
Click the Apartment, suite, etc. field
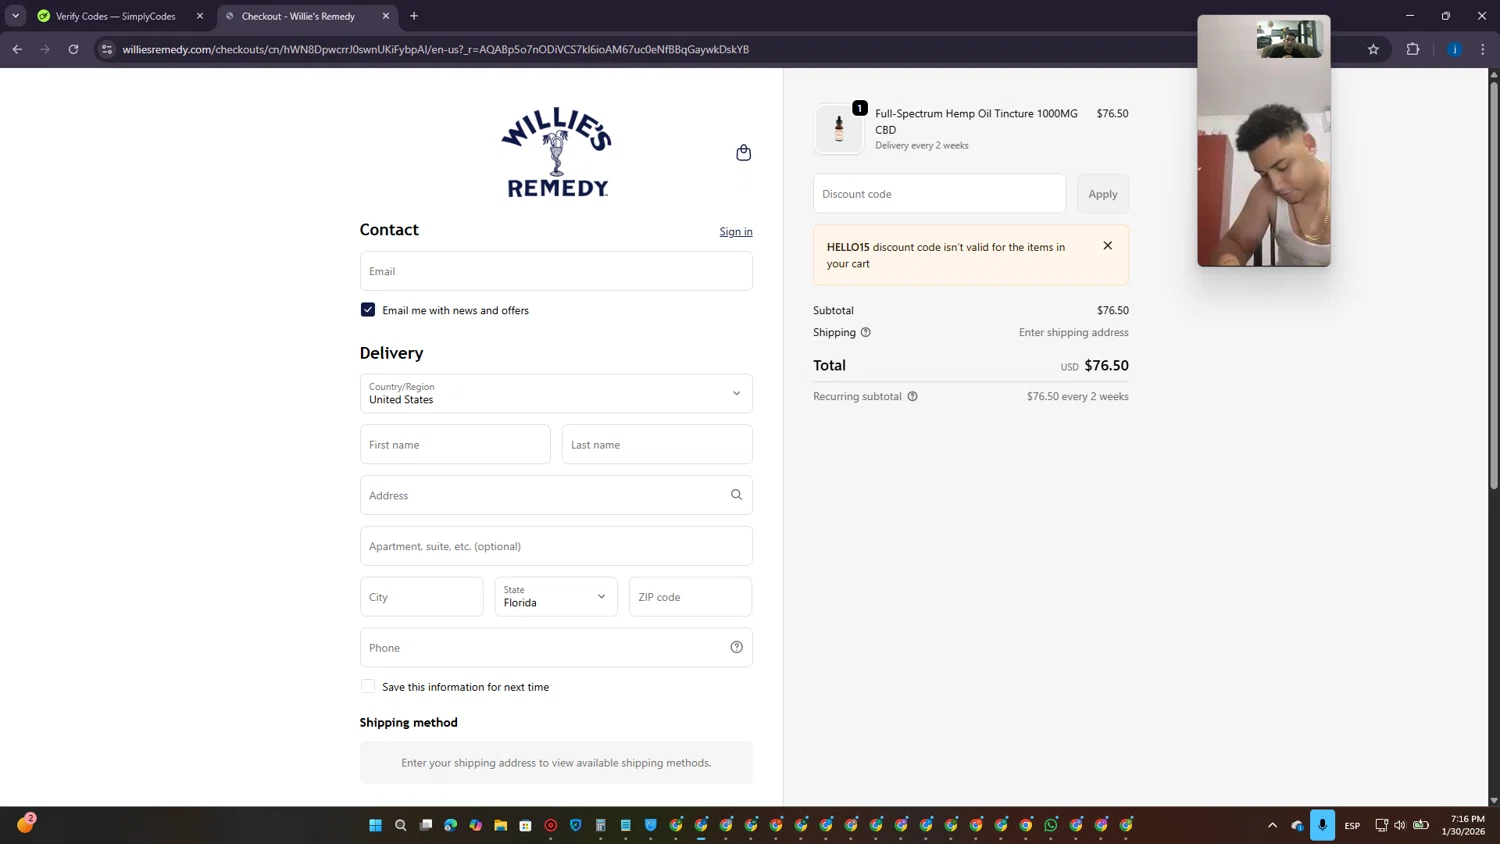[x=556, y=546]
